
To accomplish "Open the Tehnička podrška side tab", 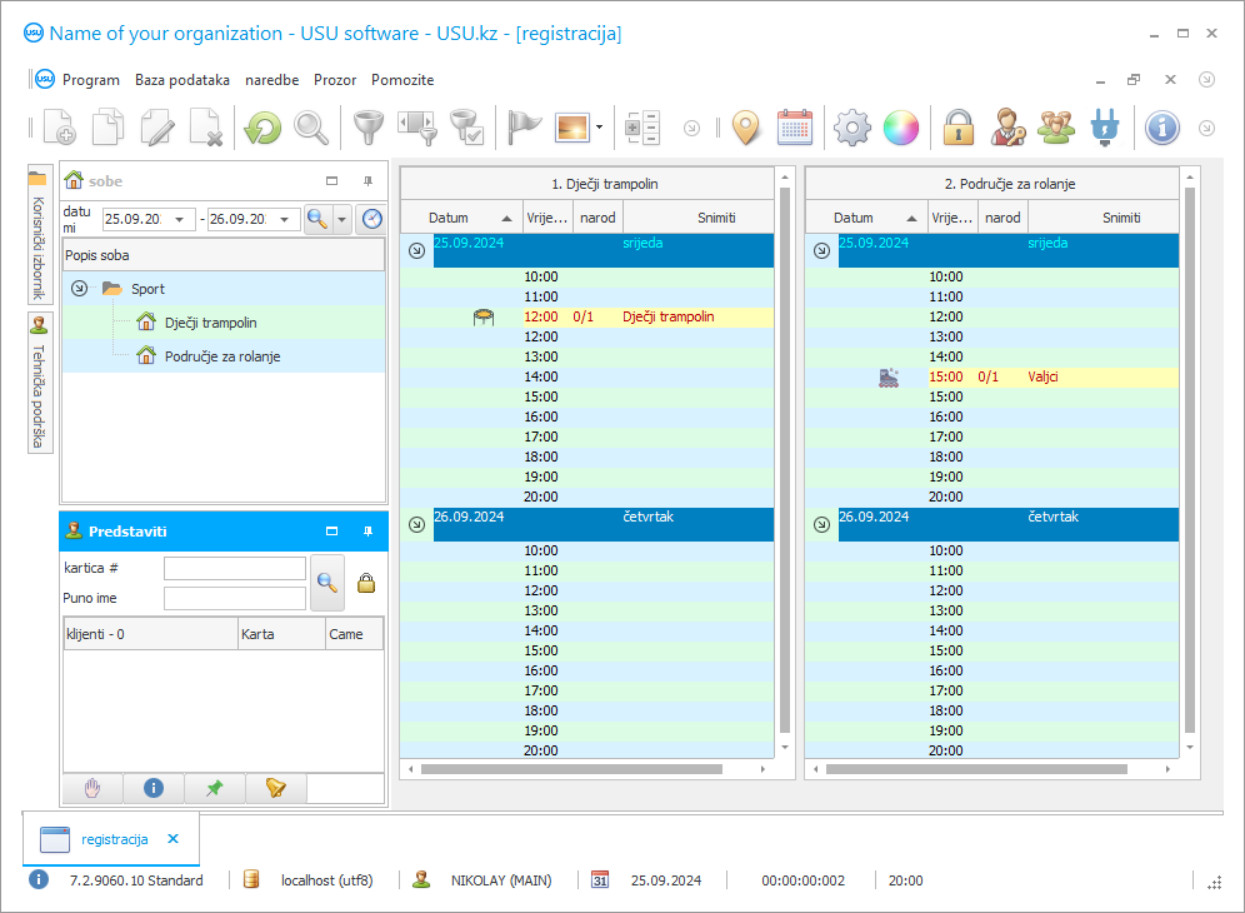I will click(x=39, y=383).
